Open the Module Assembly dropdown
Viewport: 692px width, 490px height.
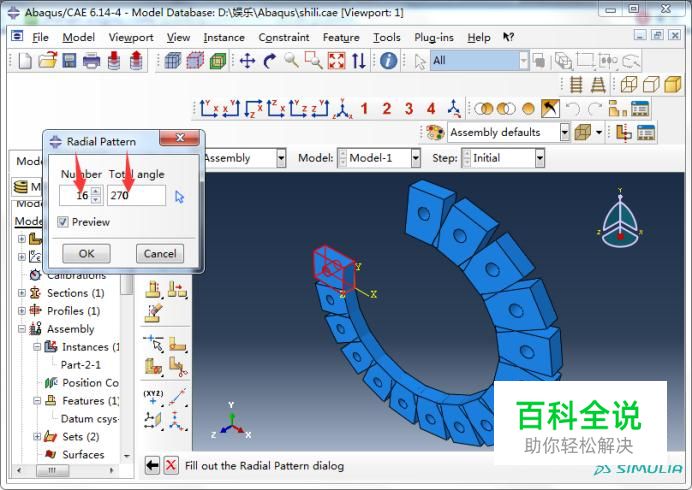(281, 158)
